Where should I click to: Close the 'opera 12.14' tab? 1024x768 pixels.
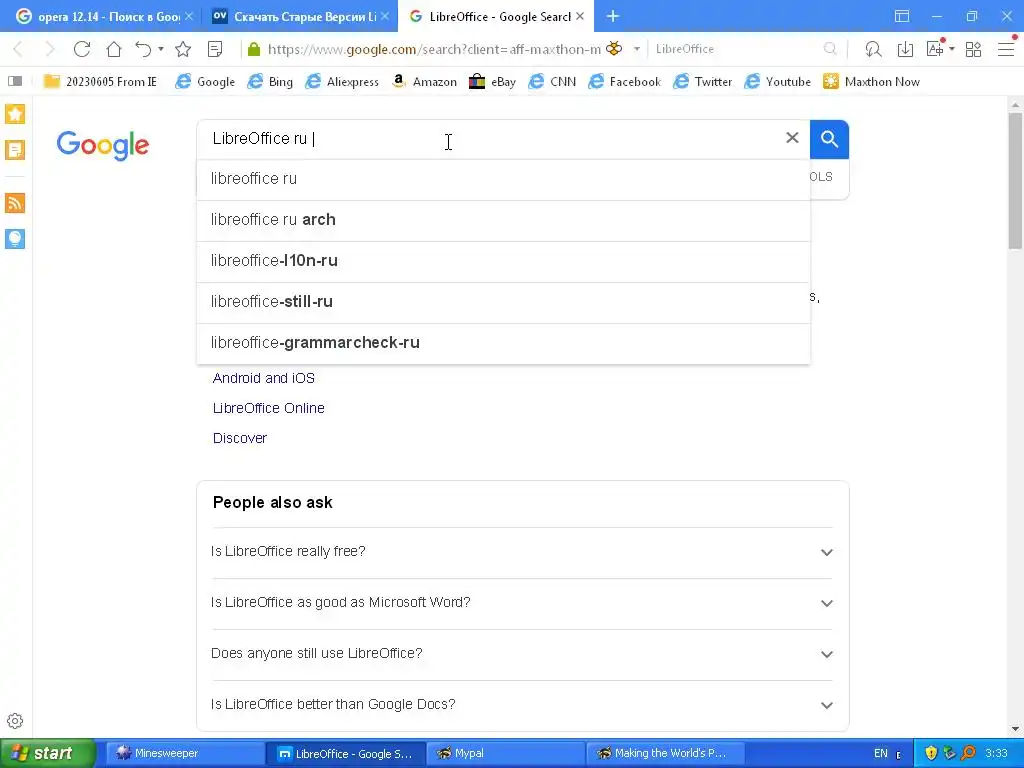pyautogui.click(x=189, y=16)
